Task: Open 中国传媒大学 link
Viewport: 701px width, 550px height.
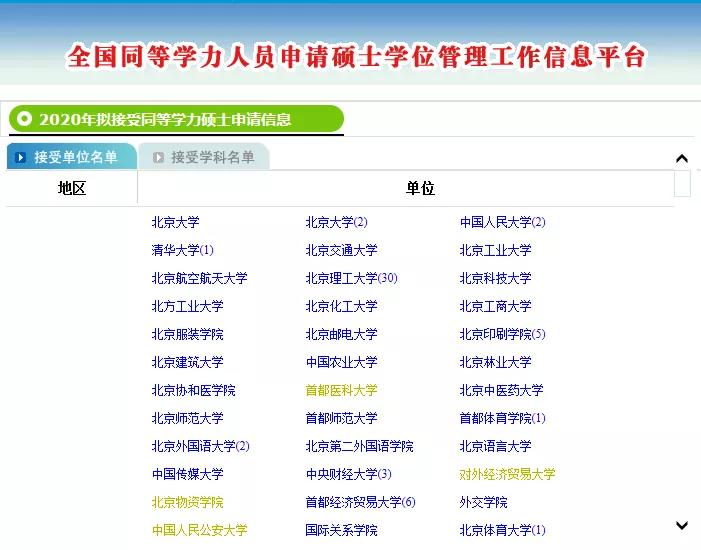Action: (x=187, y=474)
